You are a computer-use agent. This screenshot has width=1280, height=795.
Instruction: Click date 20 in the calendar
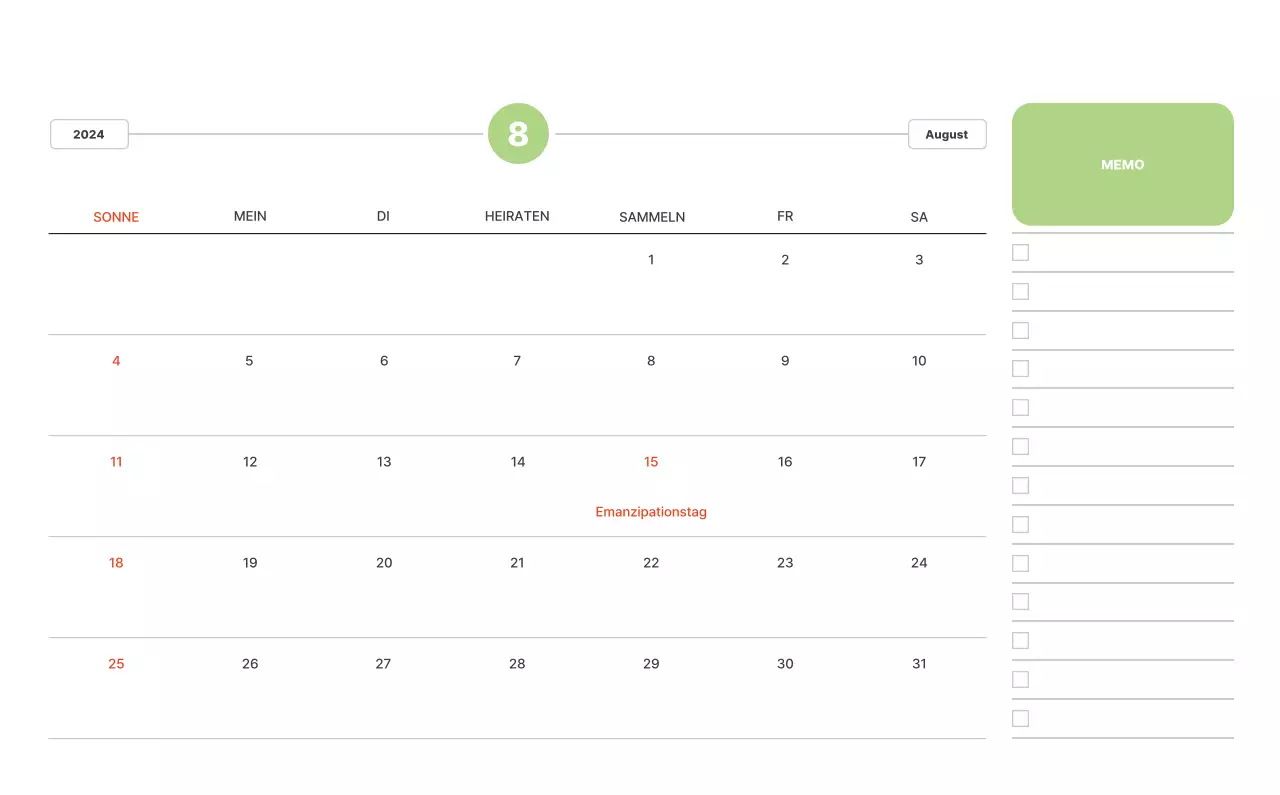pos(384,563)
